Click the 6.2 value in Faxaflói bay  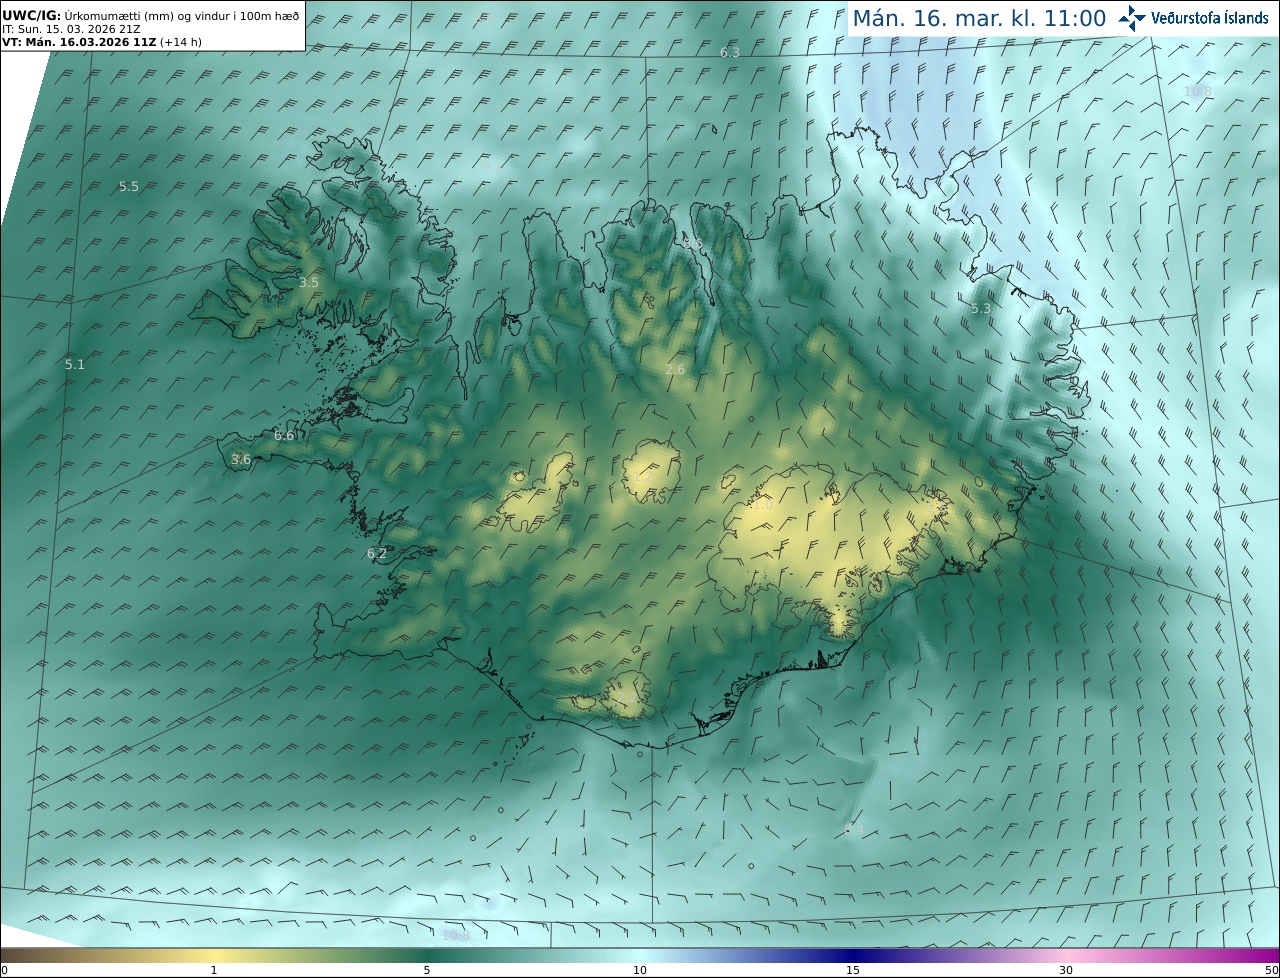(377, 554)
